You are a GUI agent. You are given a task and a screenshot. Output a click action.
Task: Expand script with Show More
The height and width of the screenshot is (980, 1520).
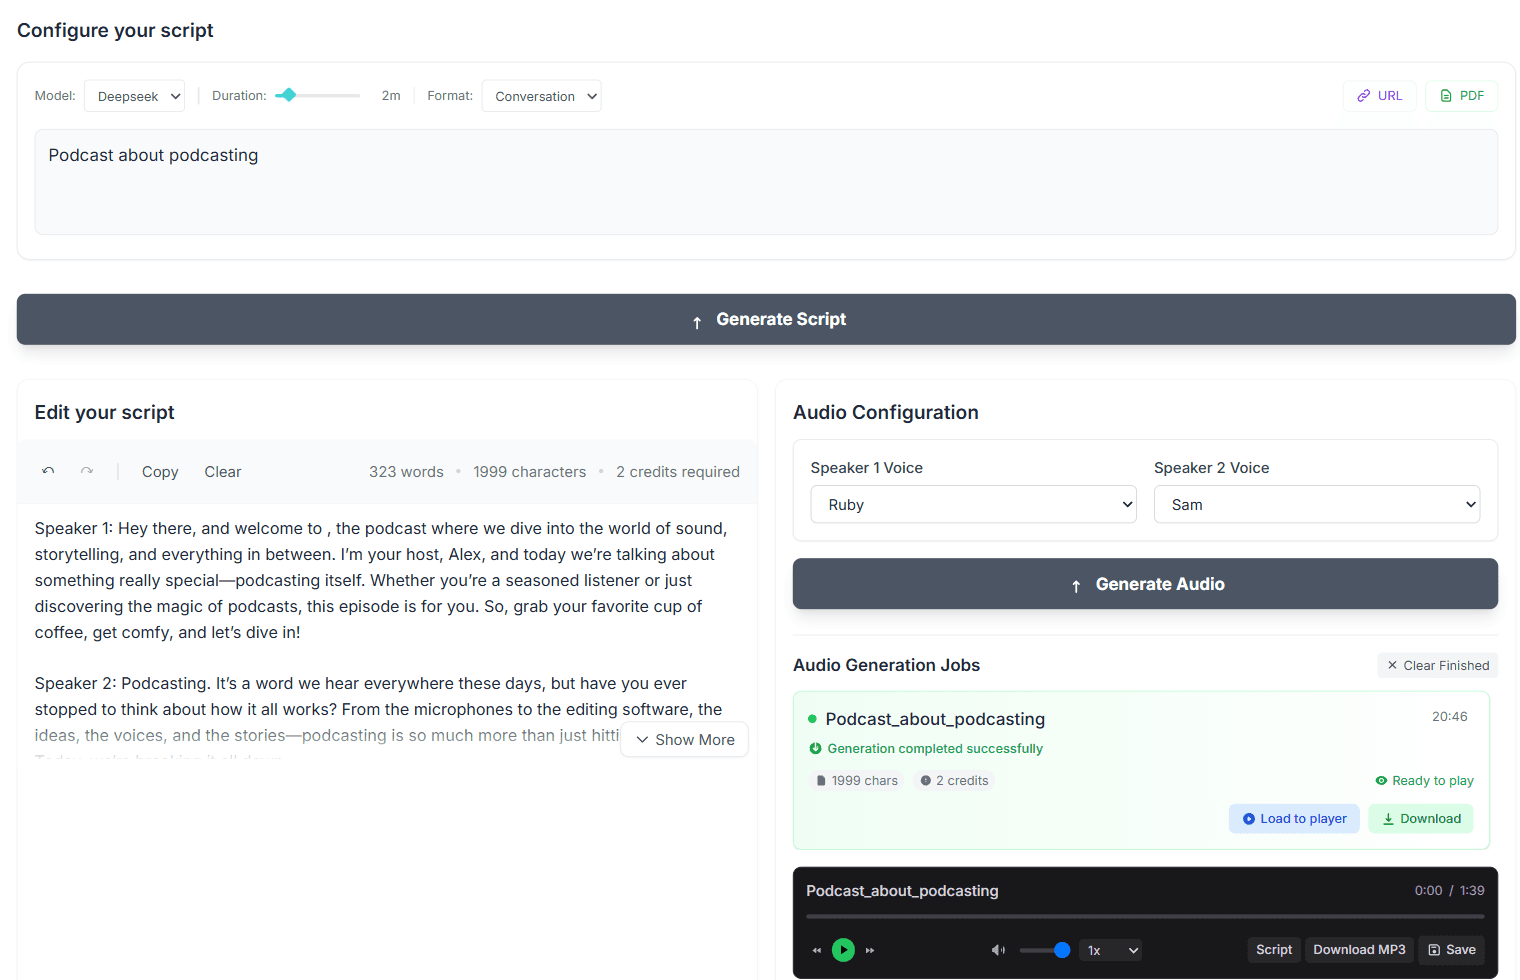(x=685, y=740)
